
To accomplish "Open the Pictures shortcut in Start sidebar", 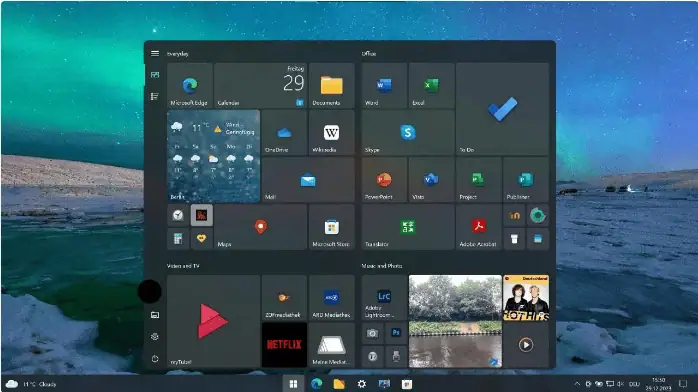I will pyautogui.click(x=155, y=315).
